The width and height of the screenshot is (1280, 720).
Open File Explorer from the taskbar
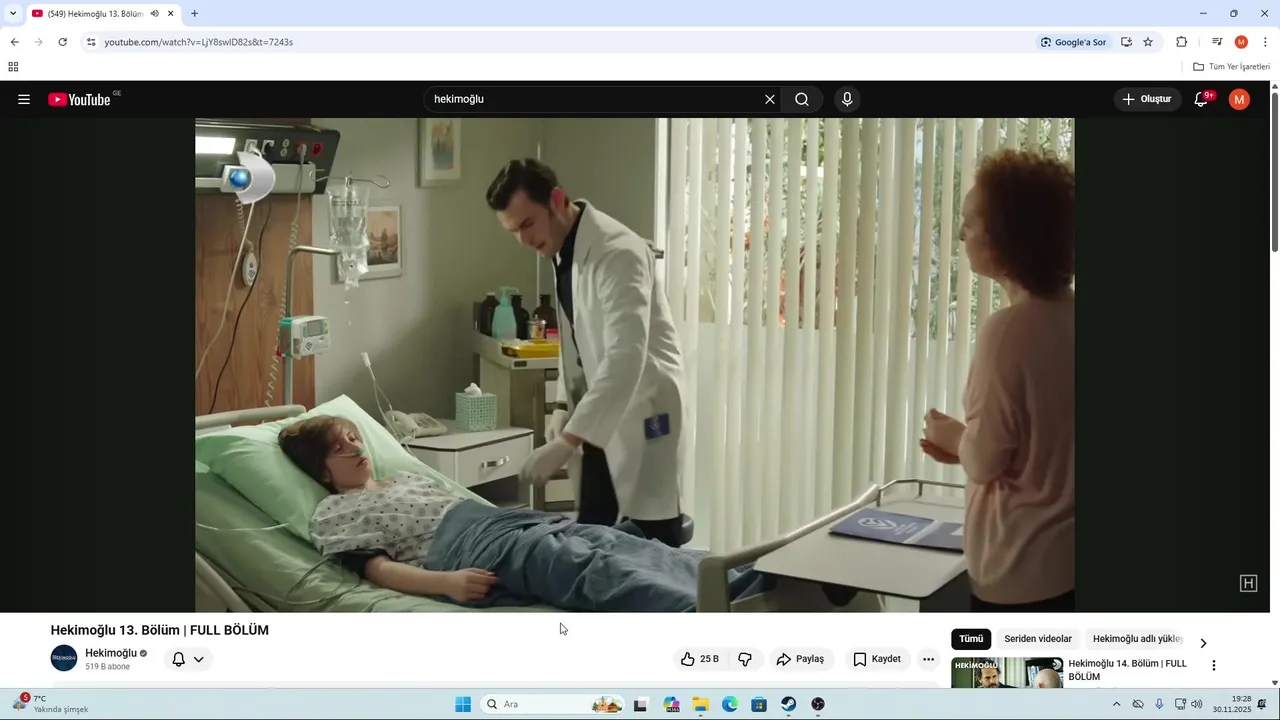(x=700, y=704)
